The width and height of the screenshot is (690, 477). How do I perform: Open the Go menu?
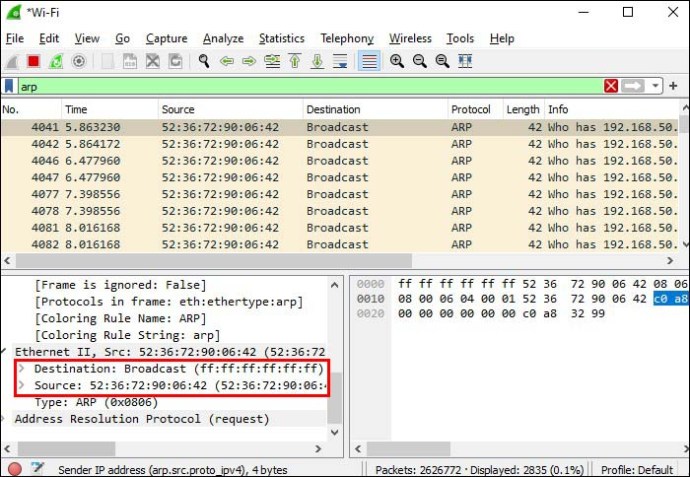(x=122, y=39)
